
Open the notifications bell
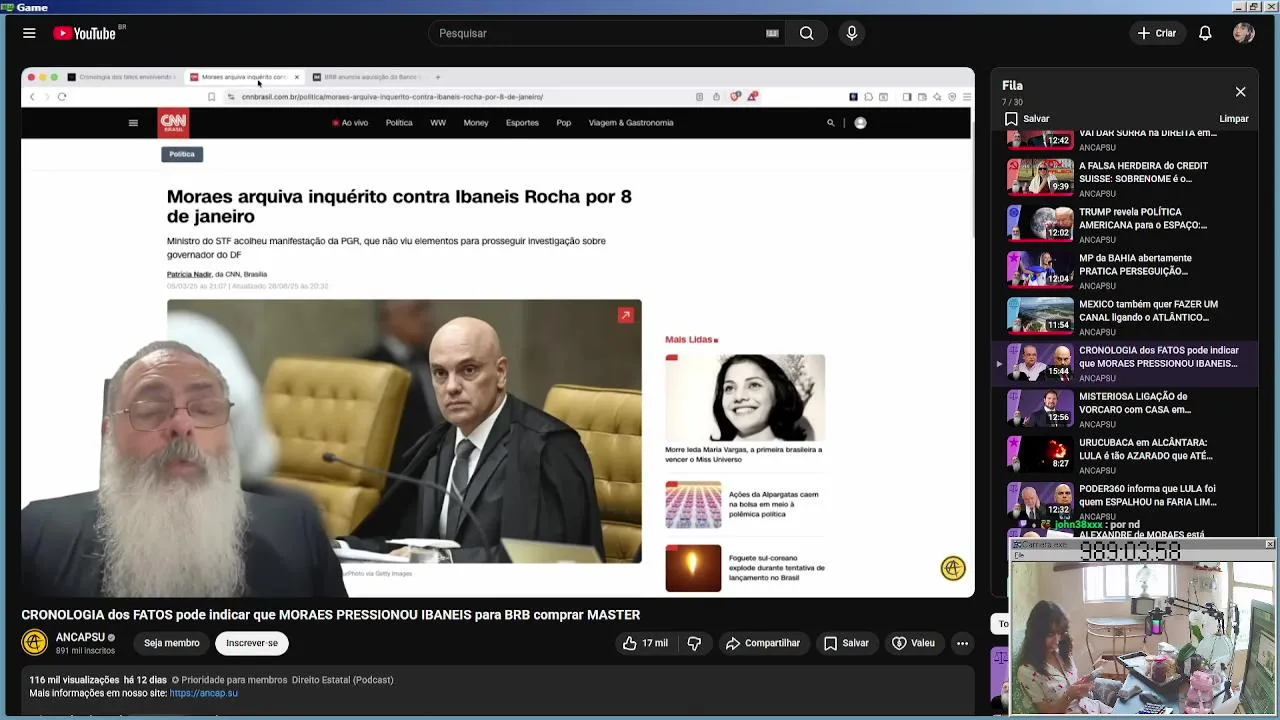pyautogui.click(x=1205, y=33)
